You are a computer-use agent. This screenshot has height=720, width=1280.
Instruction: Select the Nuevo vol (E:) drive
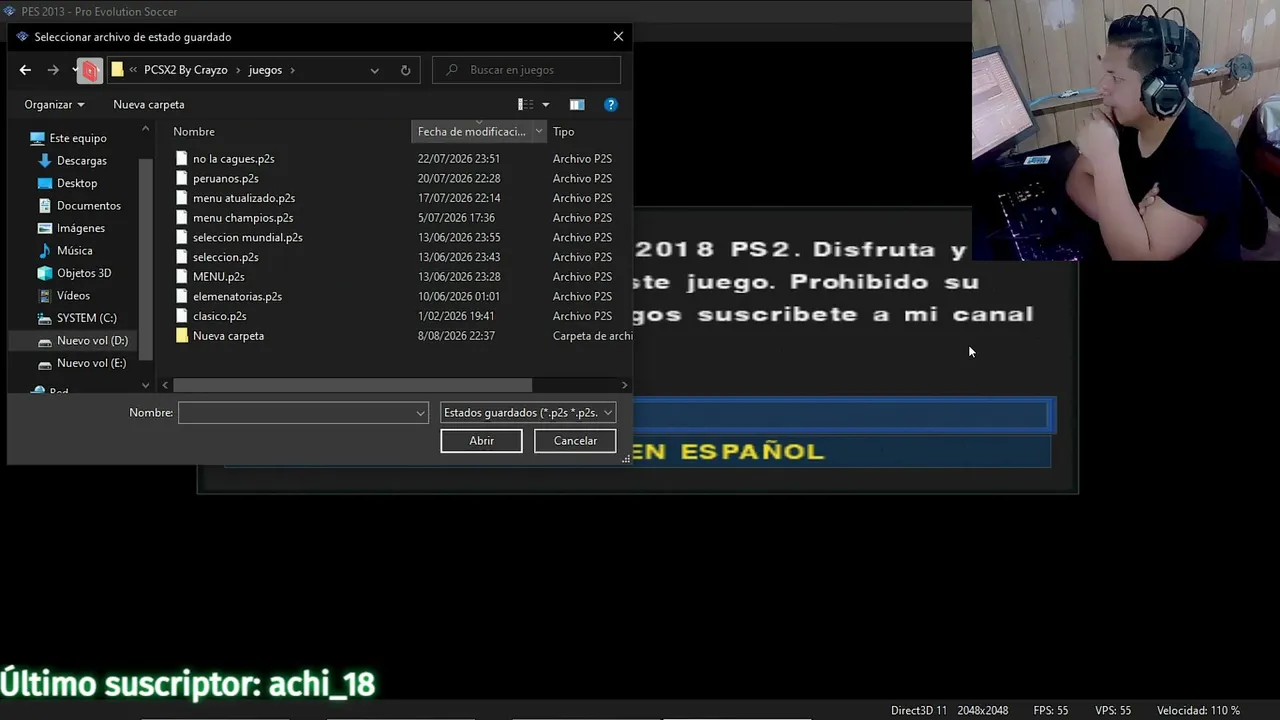point(91,363)
